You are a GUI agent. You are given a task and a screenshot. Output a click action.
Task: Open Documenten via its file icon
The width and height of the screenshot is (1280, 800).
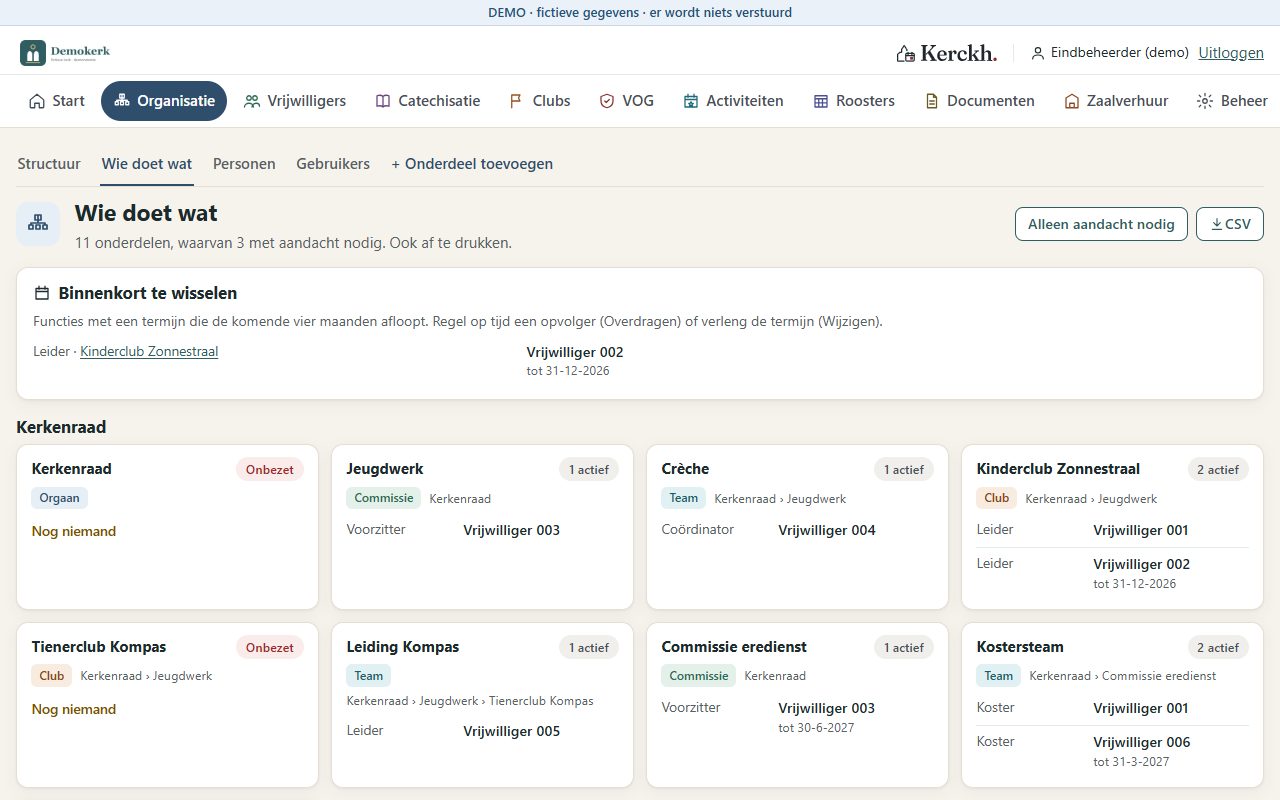tap(932, 101)
